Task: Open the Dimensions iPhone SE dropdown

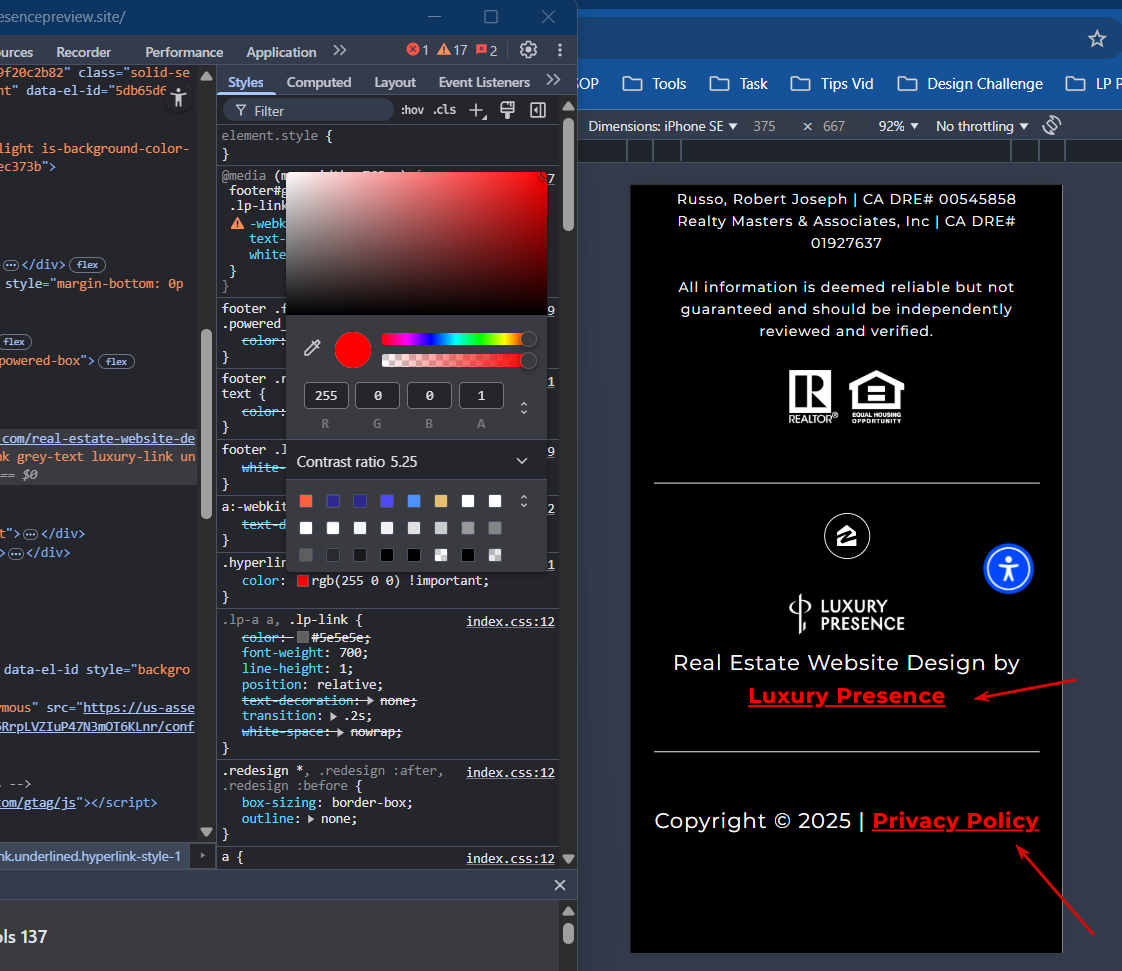Action: (x=662, y=126)
